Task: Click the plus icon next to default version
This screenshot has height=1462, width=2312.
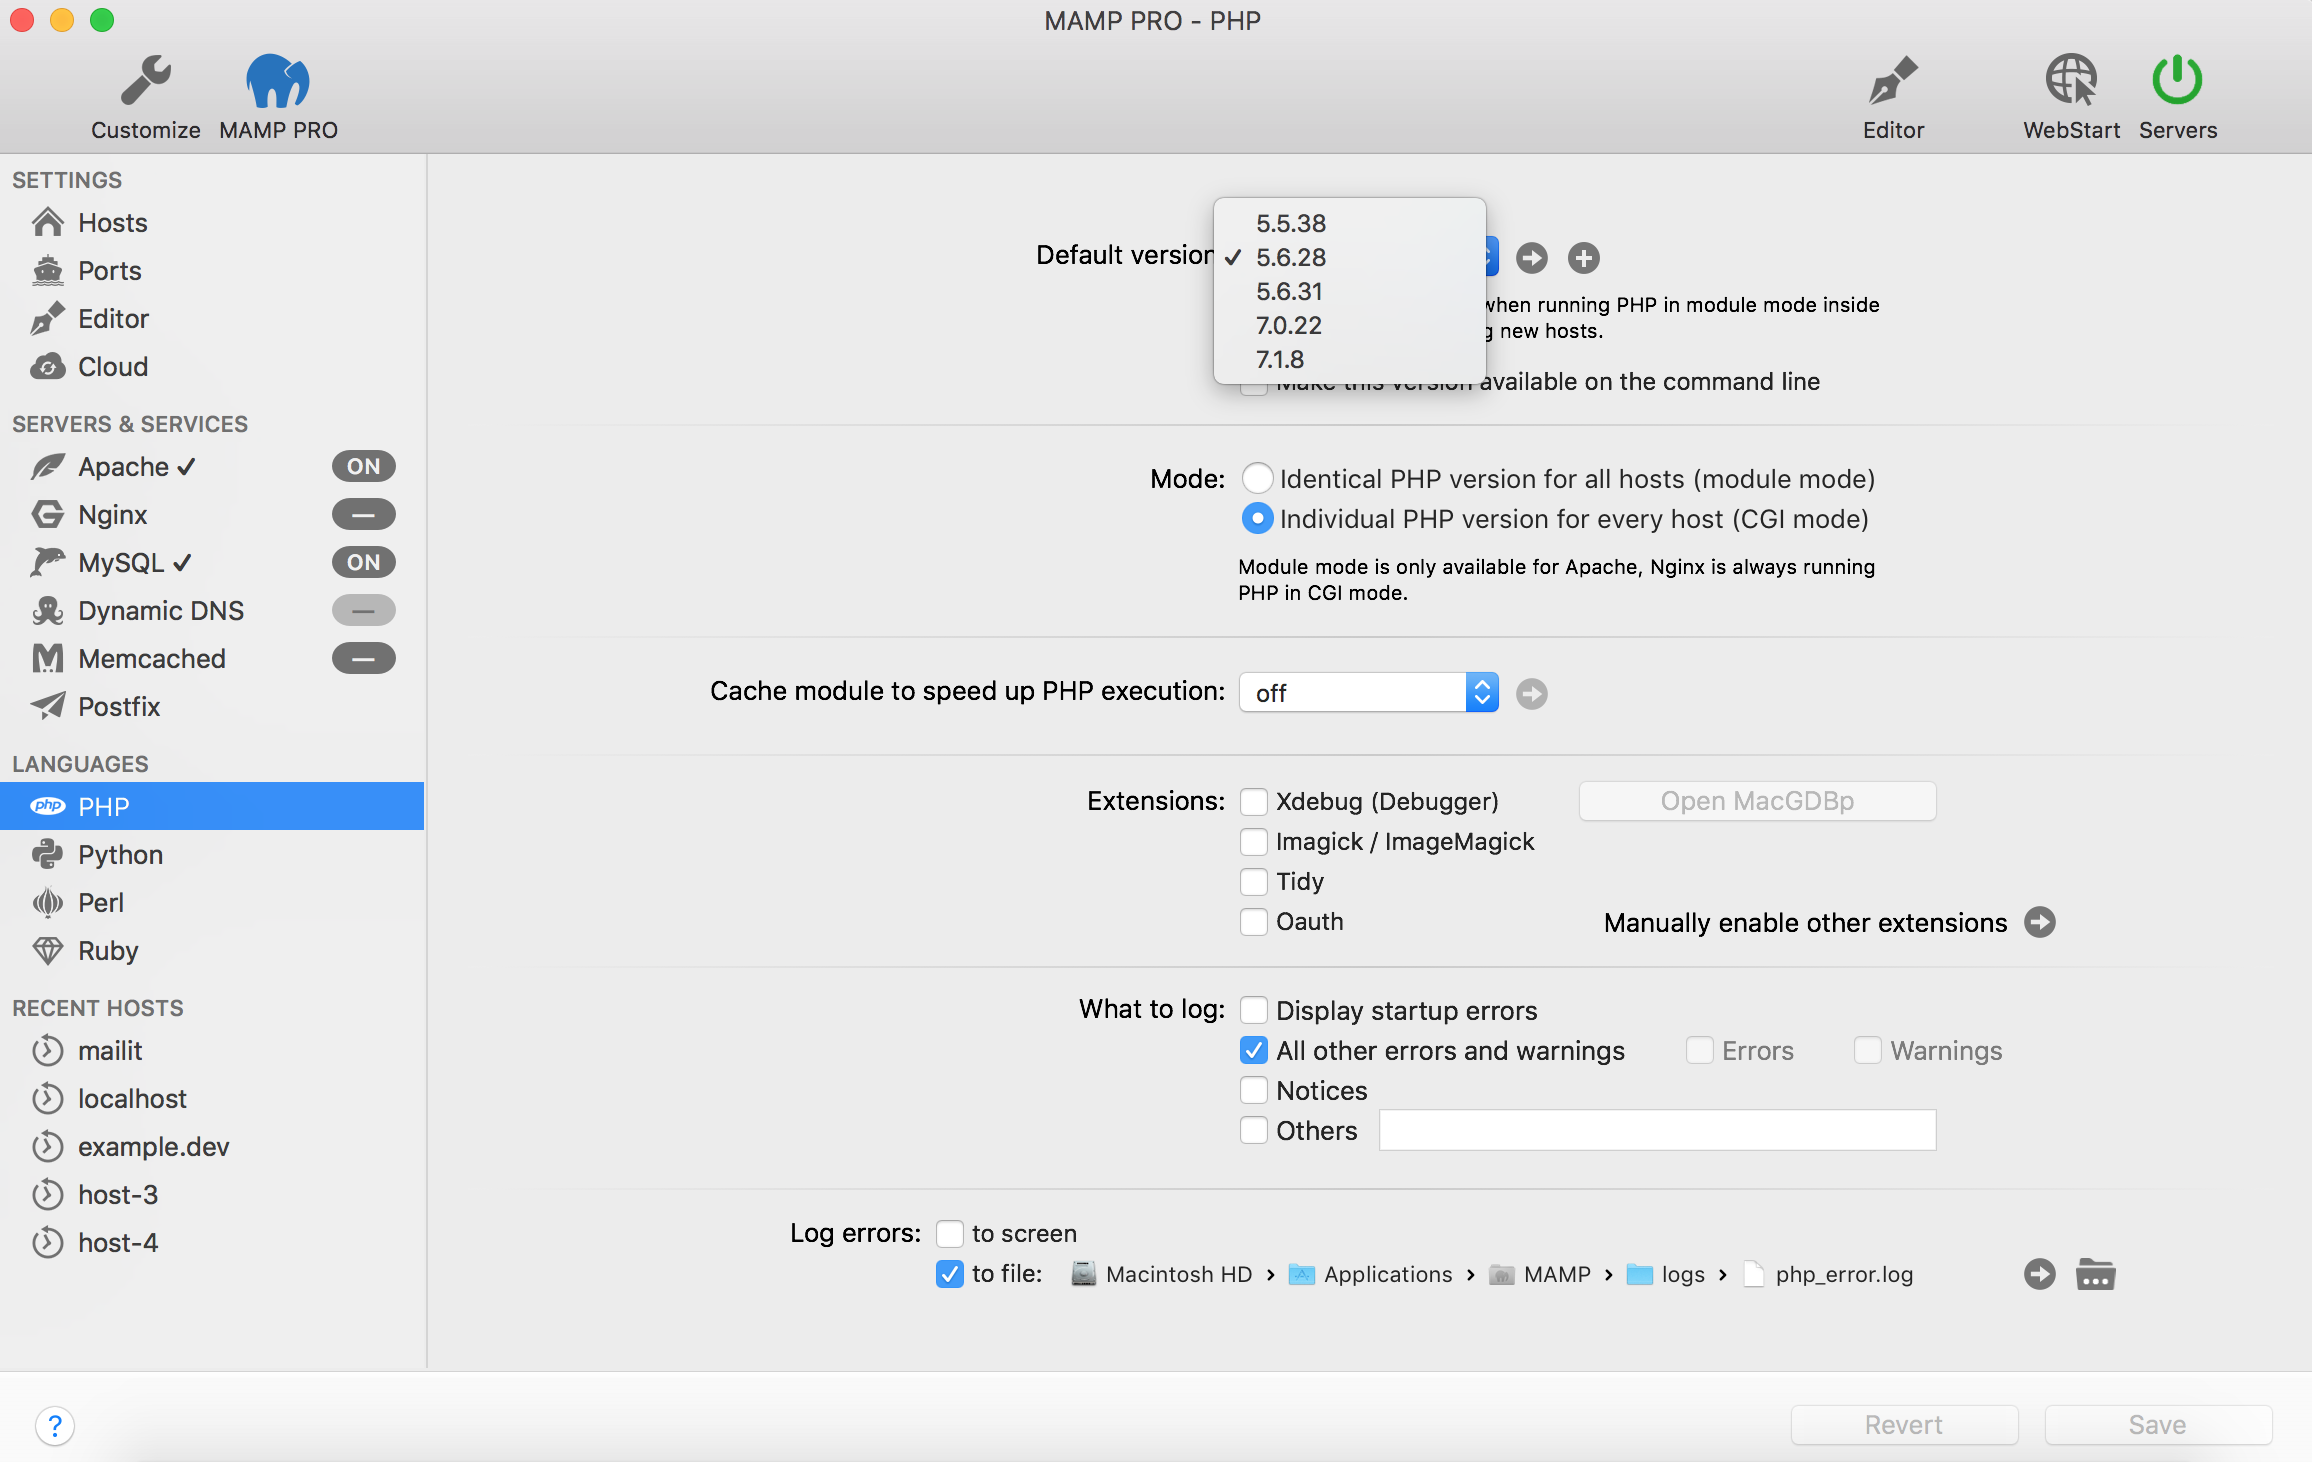Action: tap(1583, 258)
